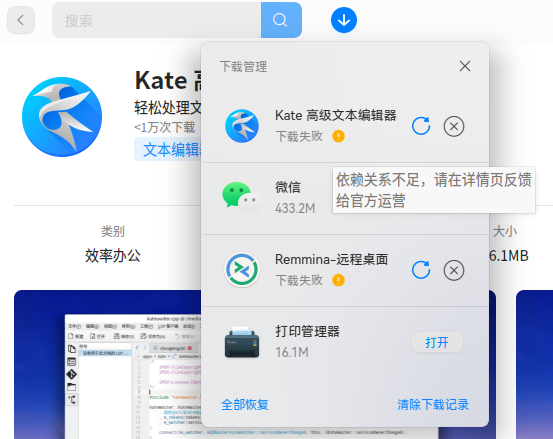
Task: Click 全部恢复 link
Action: tap(245, 404)
